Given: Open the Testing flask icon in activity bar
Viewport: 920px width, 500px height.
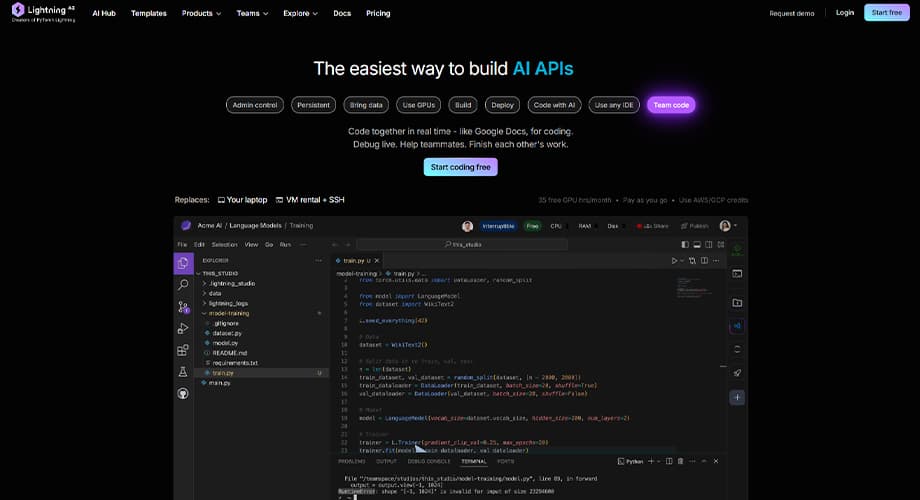Looking at the screenshot, I should click(x=183, y=371).
